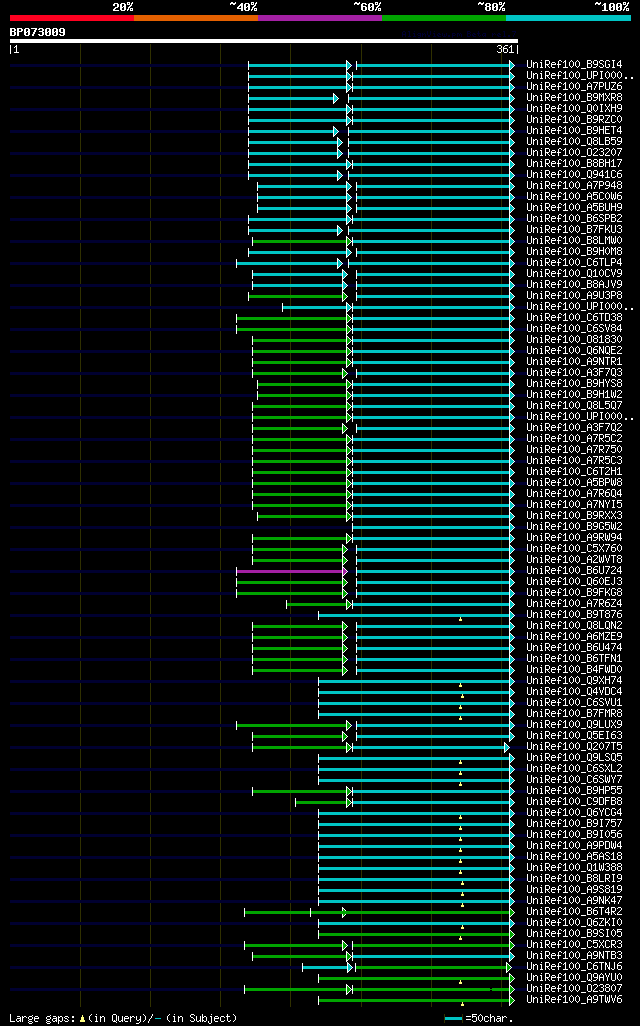Screen dimensions: 640x1026
Task: Click the purple ~60% identity legend bar
Action: coord(320,18)
